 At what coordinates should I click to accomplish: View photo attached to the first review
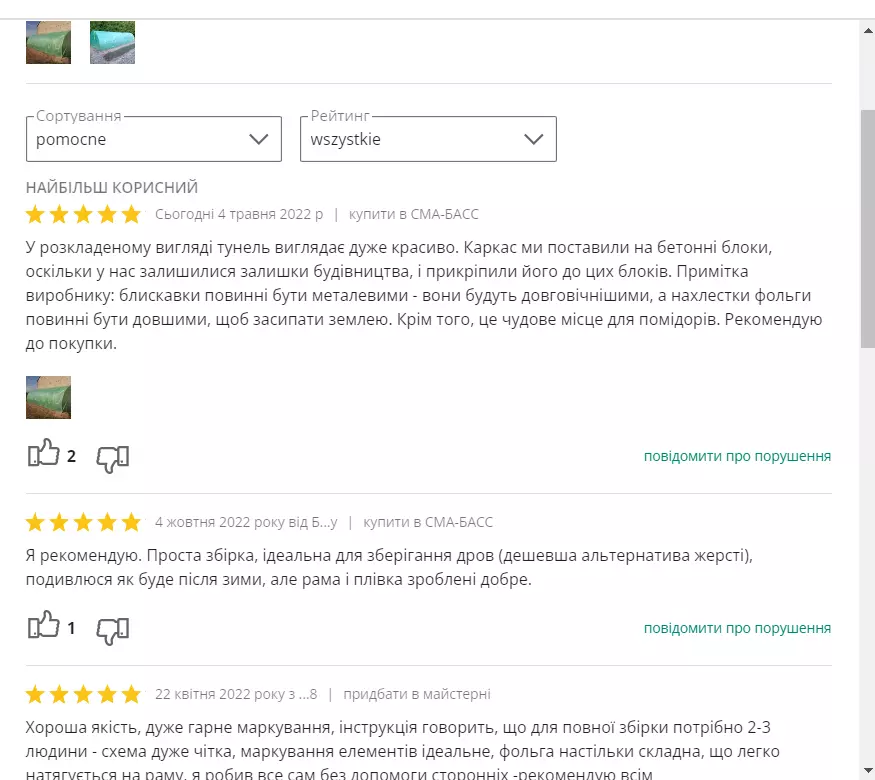click(x=49, y=397)
